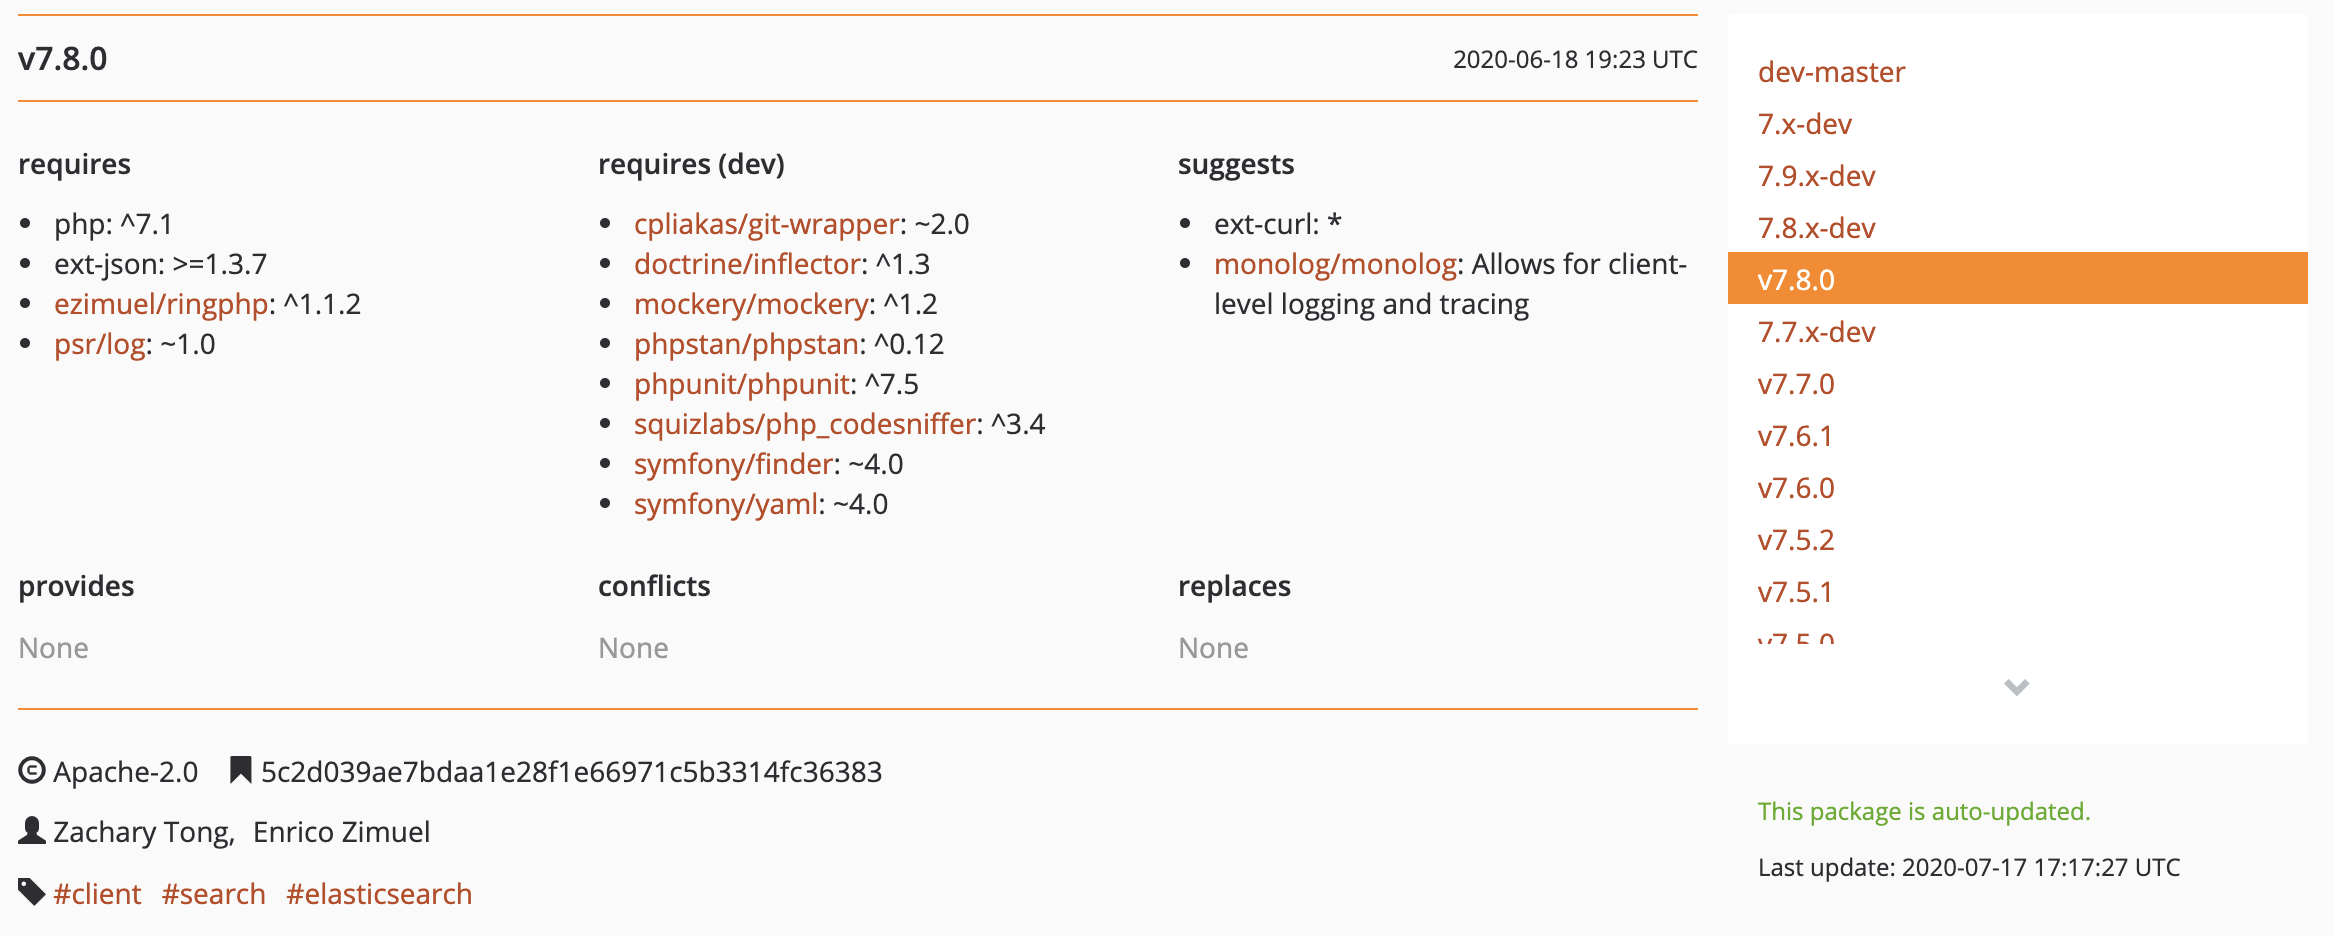
Task: Open the symfony/yaml dev requirement
Action: (x=724, y=503)
